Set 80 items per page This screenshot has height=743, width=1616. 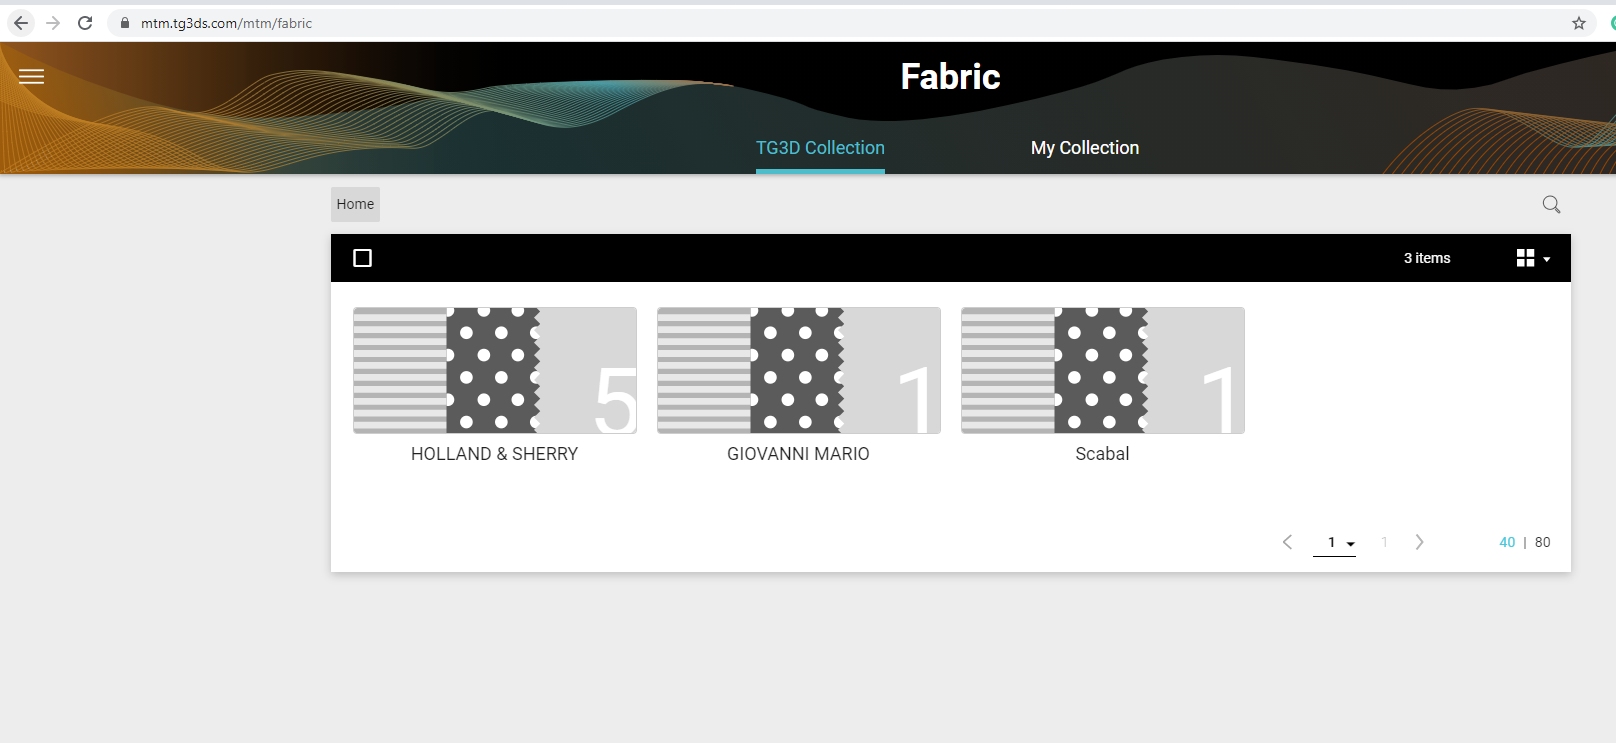click(x=1543, y=542)
